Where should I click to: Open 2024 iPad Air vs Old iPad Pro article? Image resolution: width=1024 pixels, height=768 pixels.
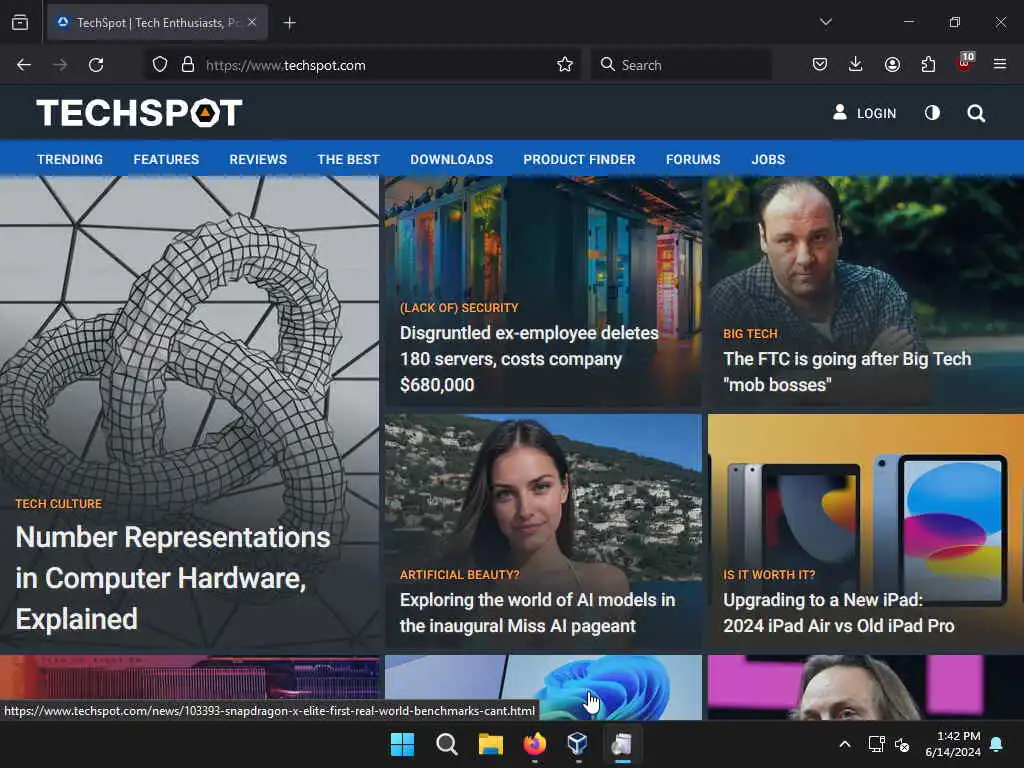point(839,613)
